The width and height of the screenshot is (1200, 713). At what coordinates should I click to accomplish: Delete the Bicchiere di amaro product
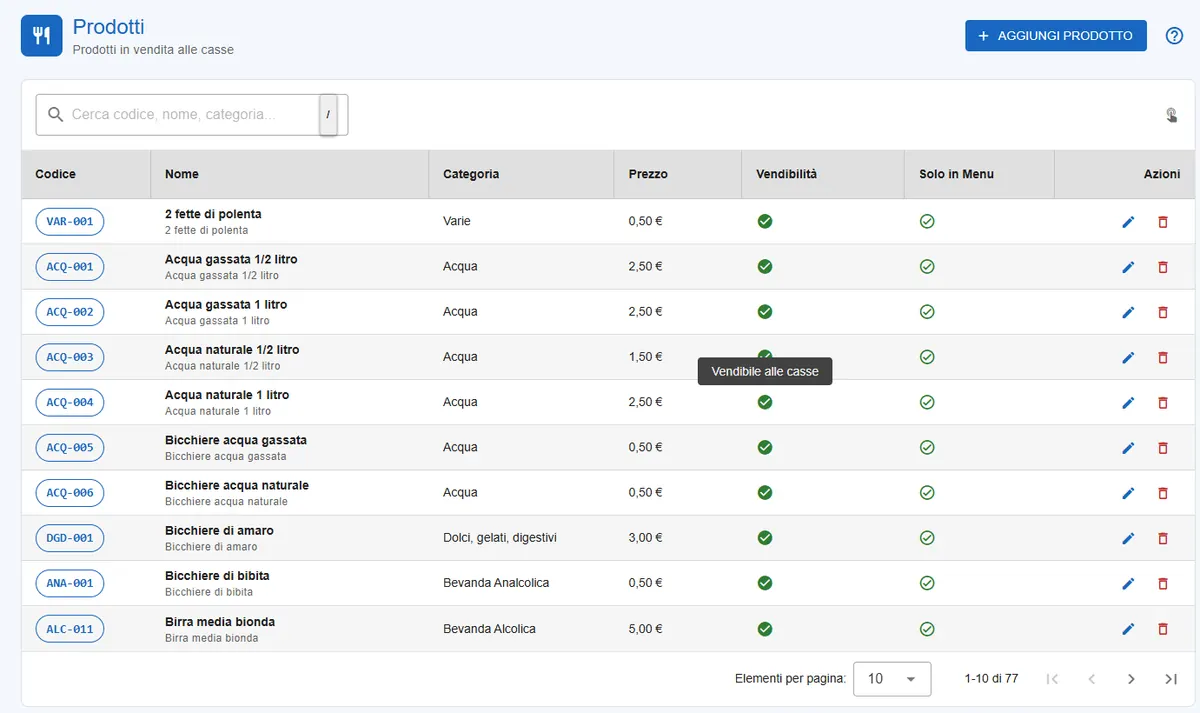click(1162, 538)
